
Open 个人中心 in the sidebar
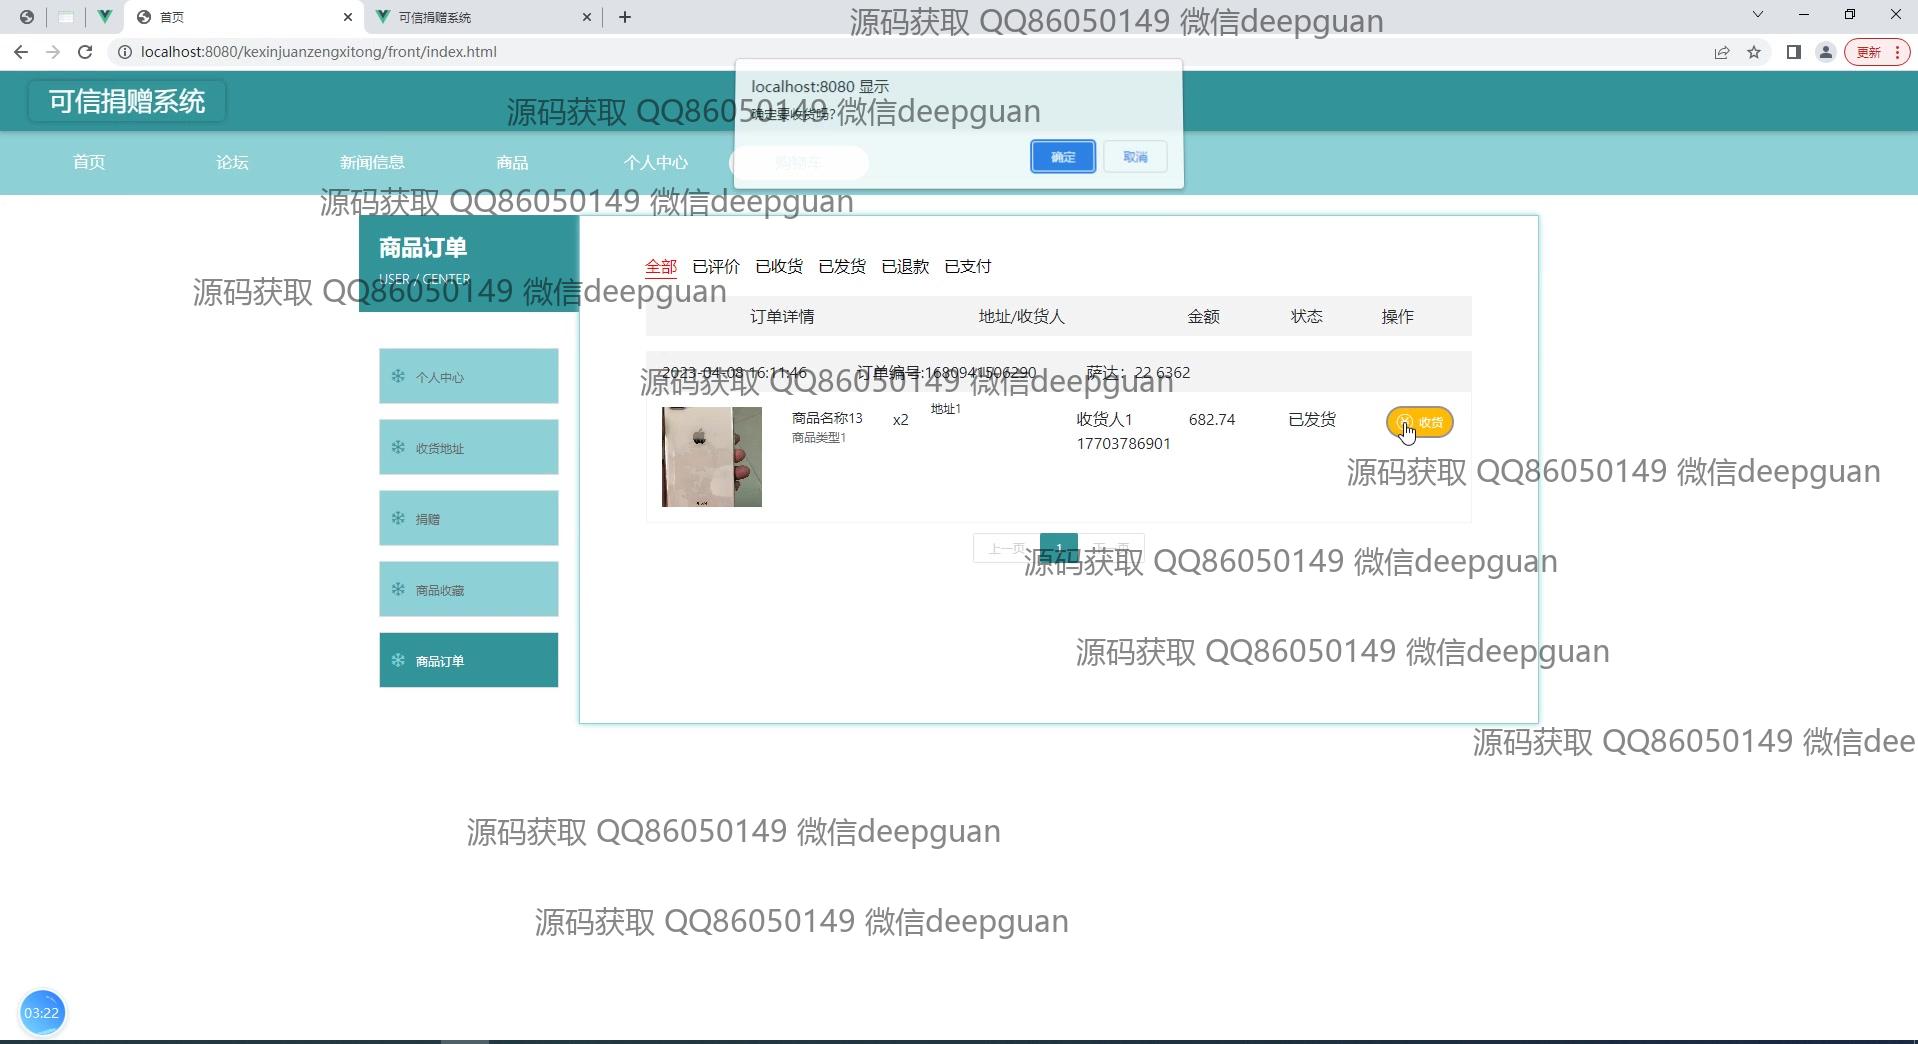(469, 376)
